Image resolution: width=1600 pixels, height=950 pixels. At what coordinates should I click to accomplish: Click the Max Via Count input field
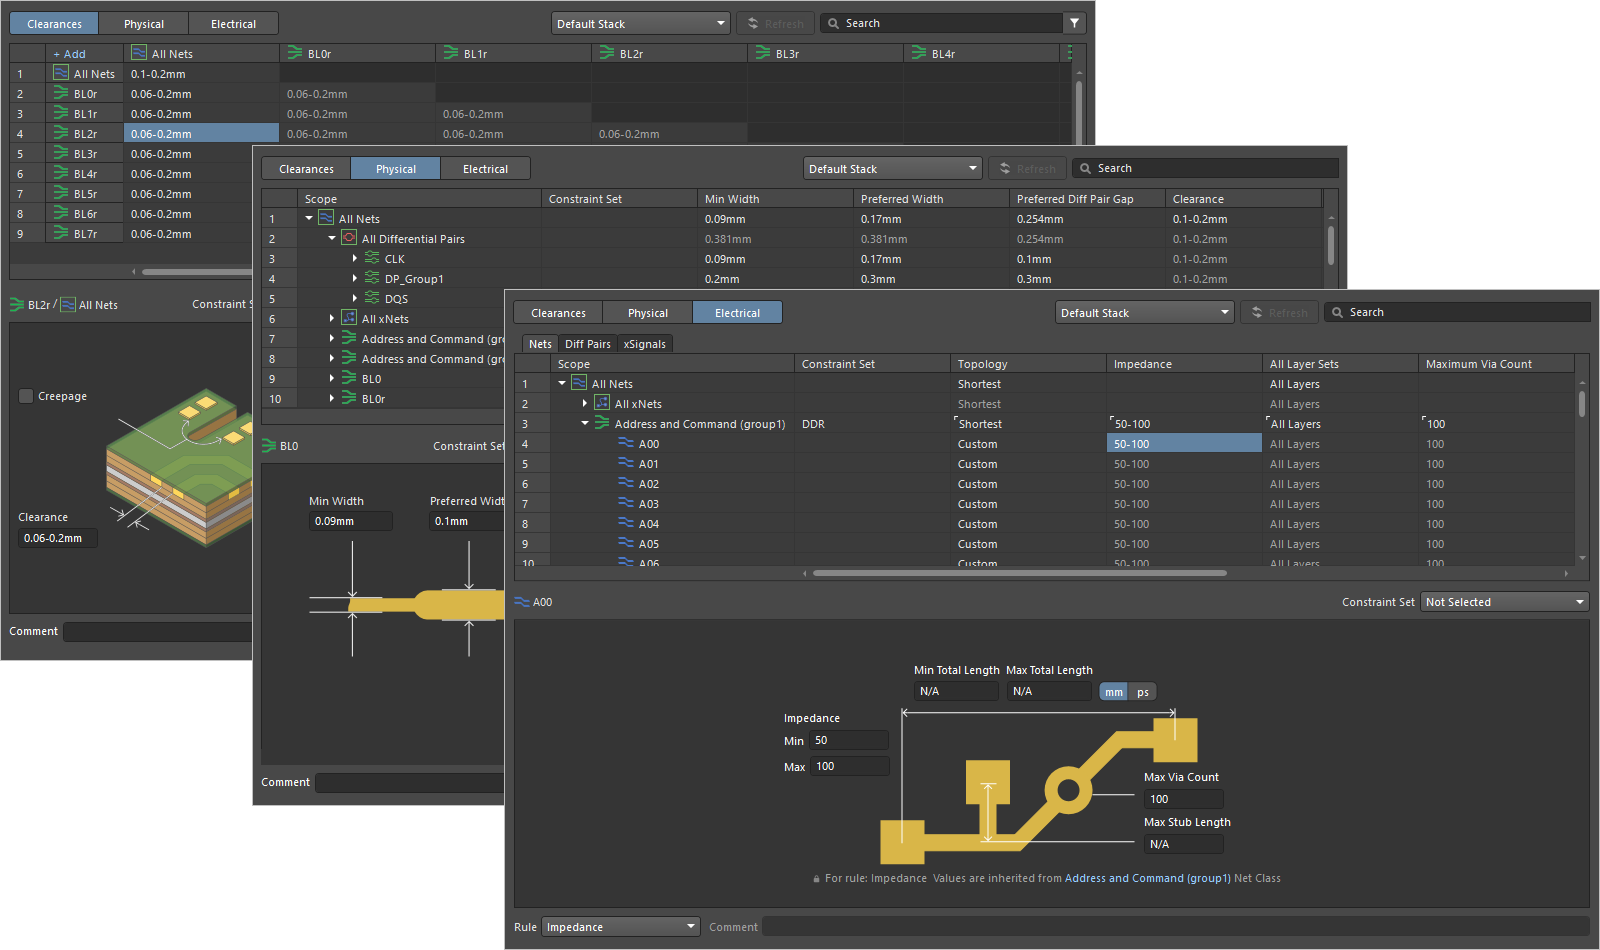coord(1183,798)
